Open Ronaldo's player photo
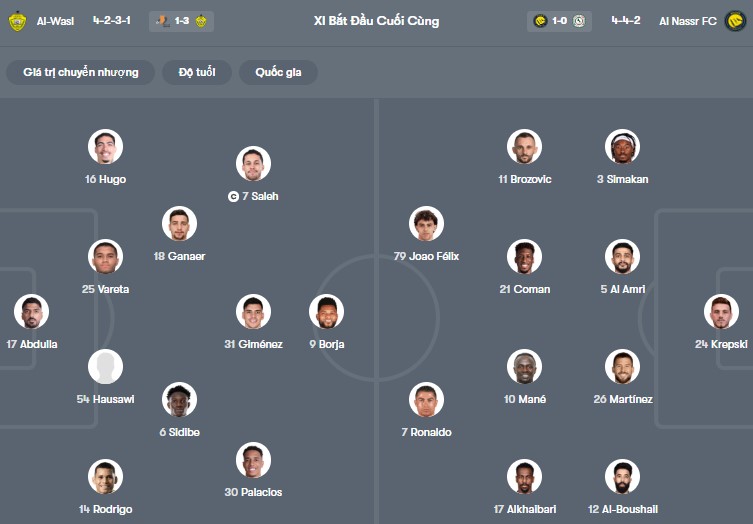Screen dimensions: 753x524 pyautogui.click(x=426, y=400)
